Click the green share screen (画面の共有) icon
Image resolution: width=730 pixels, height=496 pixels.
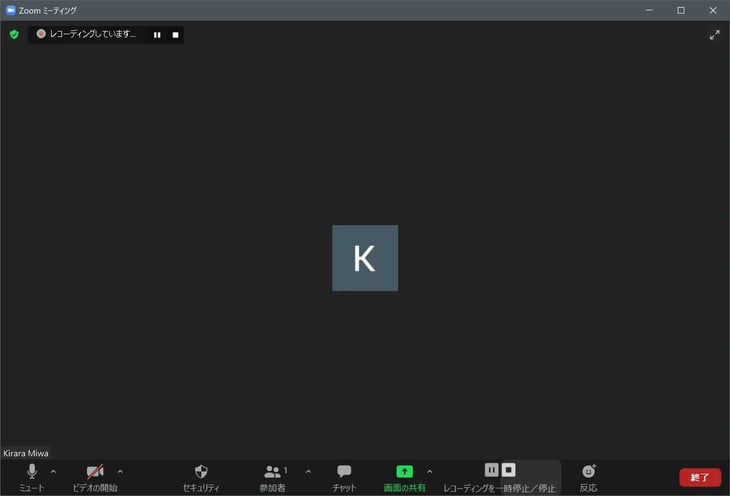pyautogui.click(x=404, y=471)
